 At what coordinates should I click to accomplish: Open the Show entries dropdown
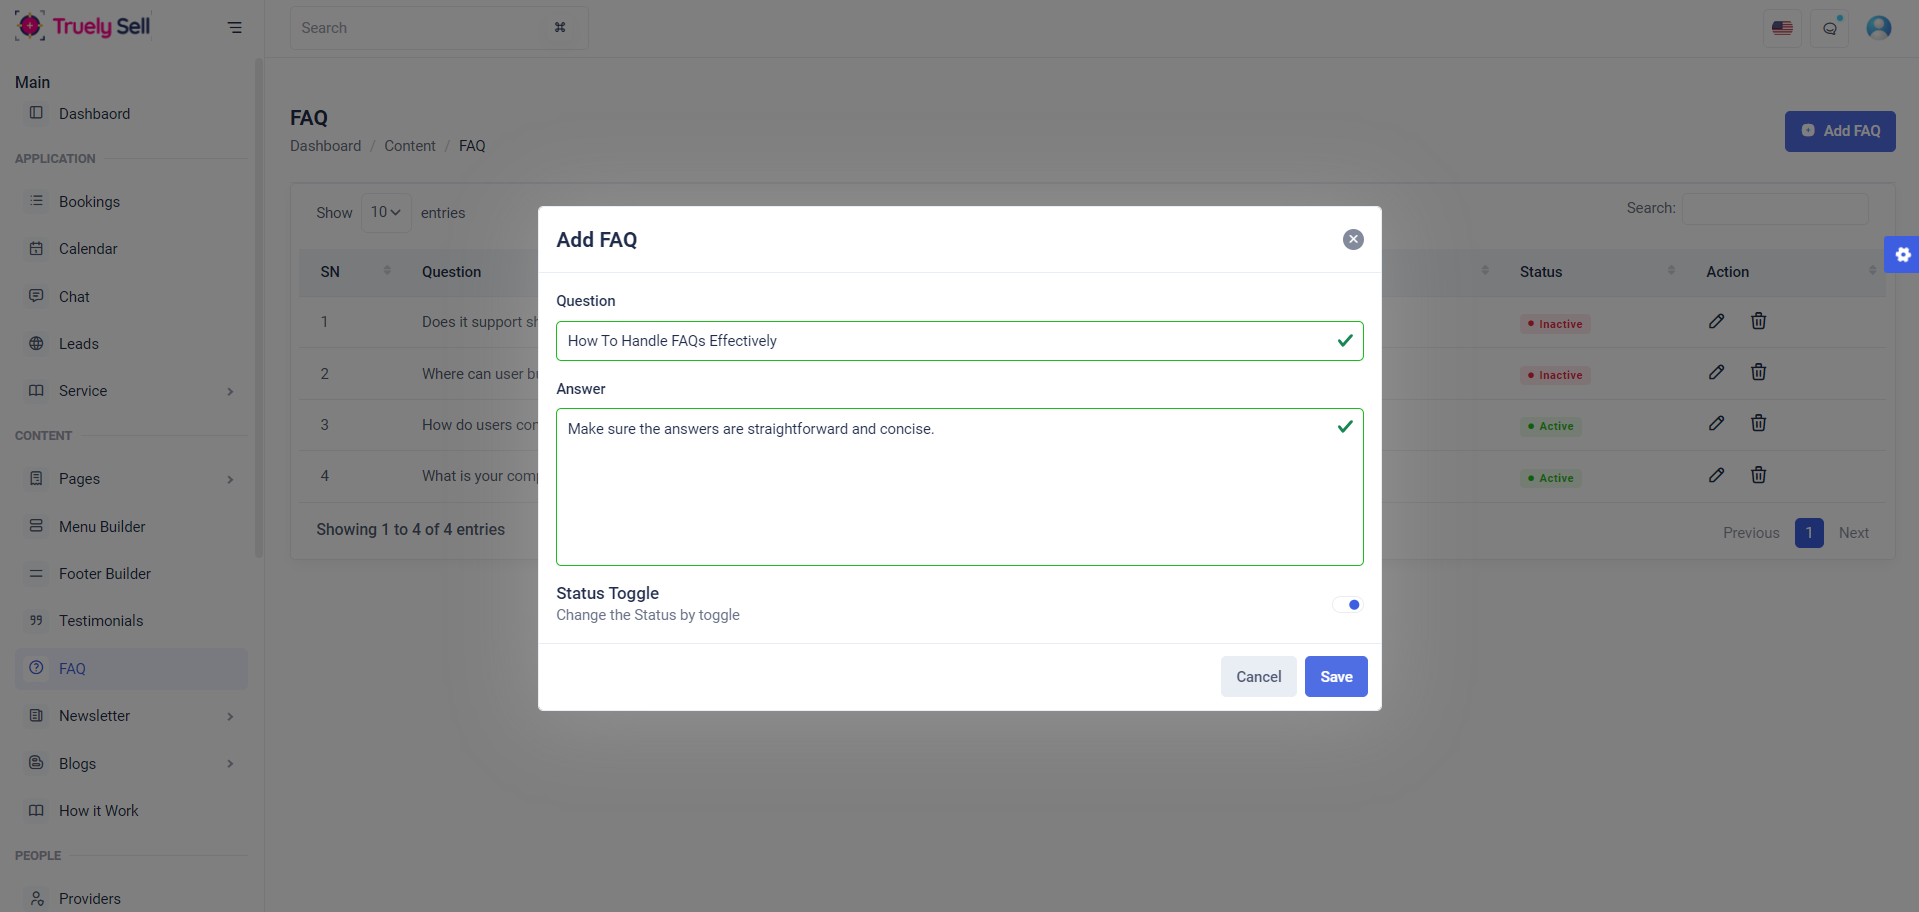coord(385,212)
